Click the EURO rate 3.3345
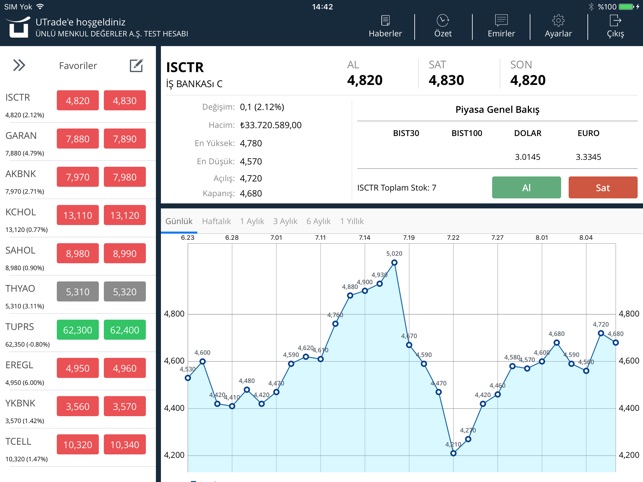Viewport: 643px width, 482px height. coord(588,157)
